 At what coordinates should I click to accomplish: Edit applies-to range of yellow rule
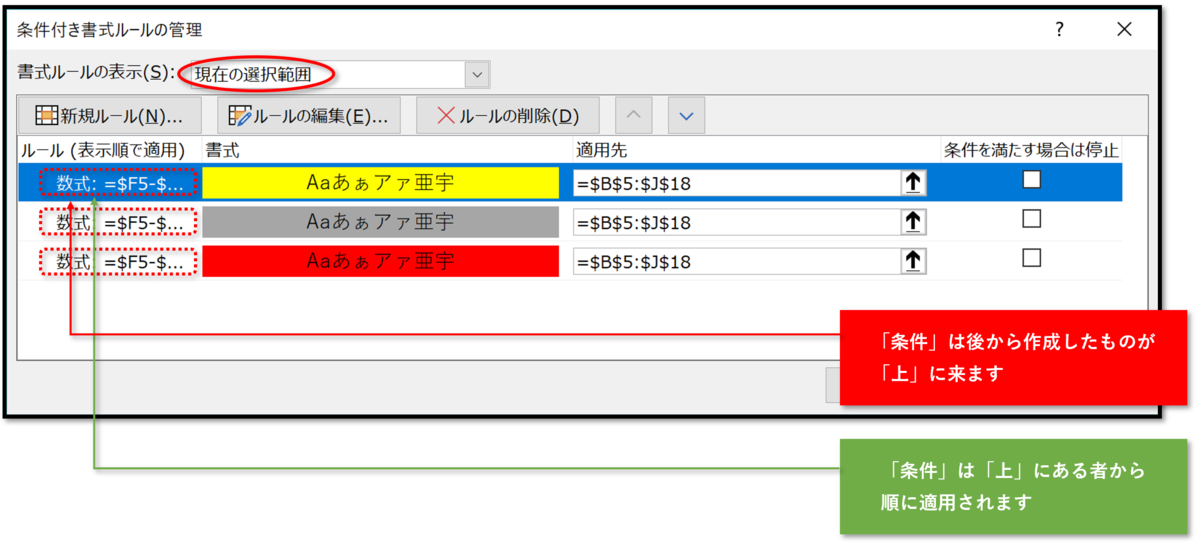click(x=737, y=183)
